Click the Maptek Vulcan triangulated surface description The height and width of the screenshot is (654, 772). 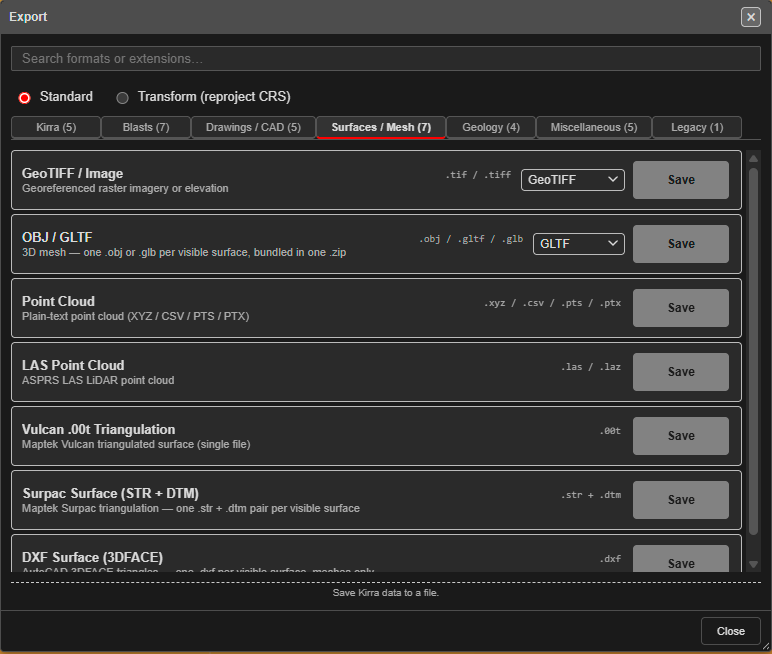(x=136, y=445)
